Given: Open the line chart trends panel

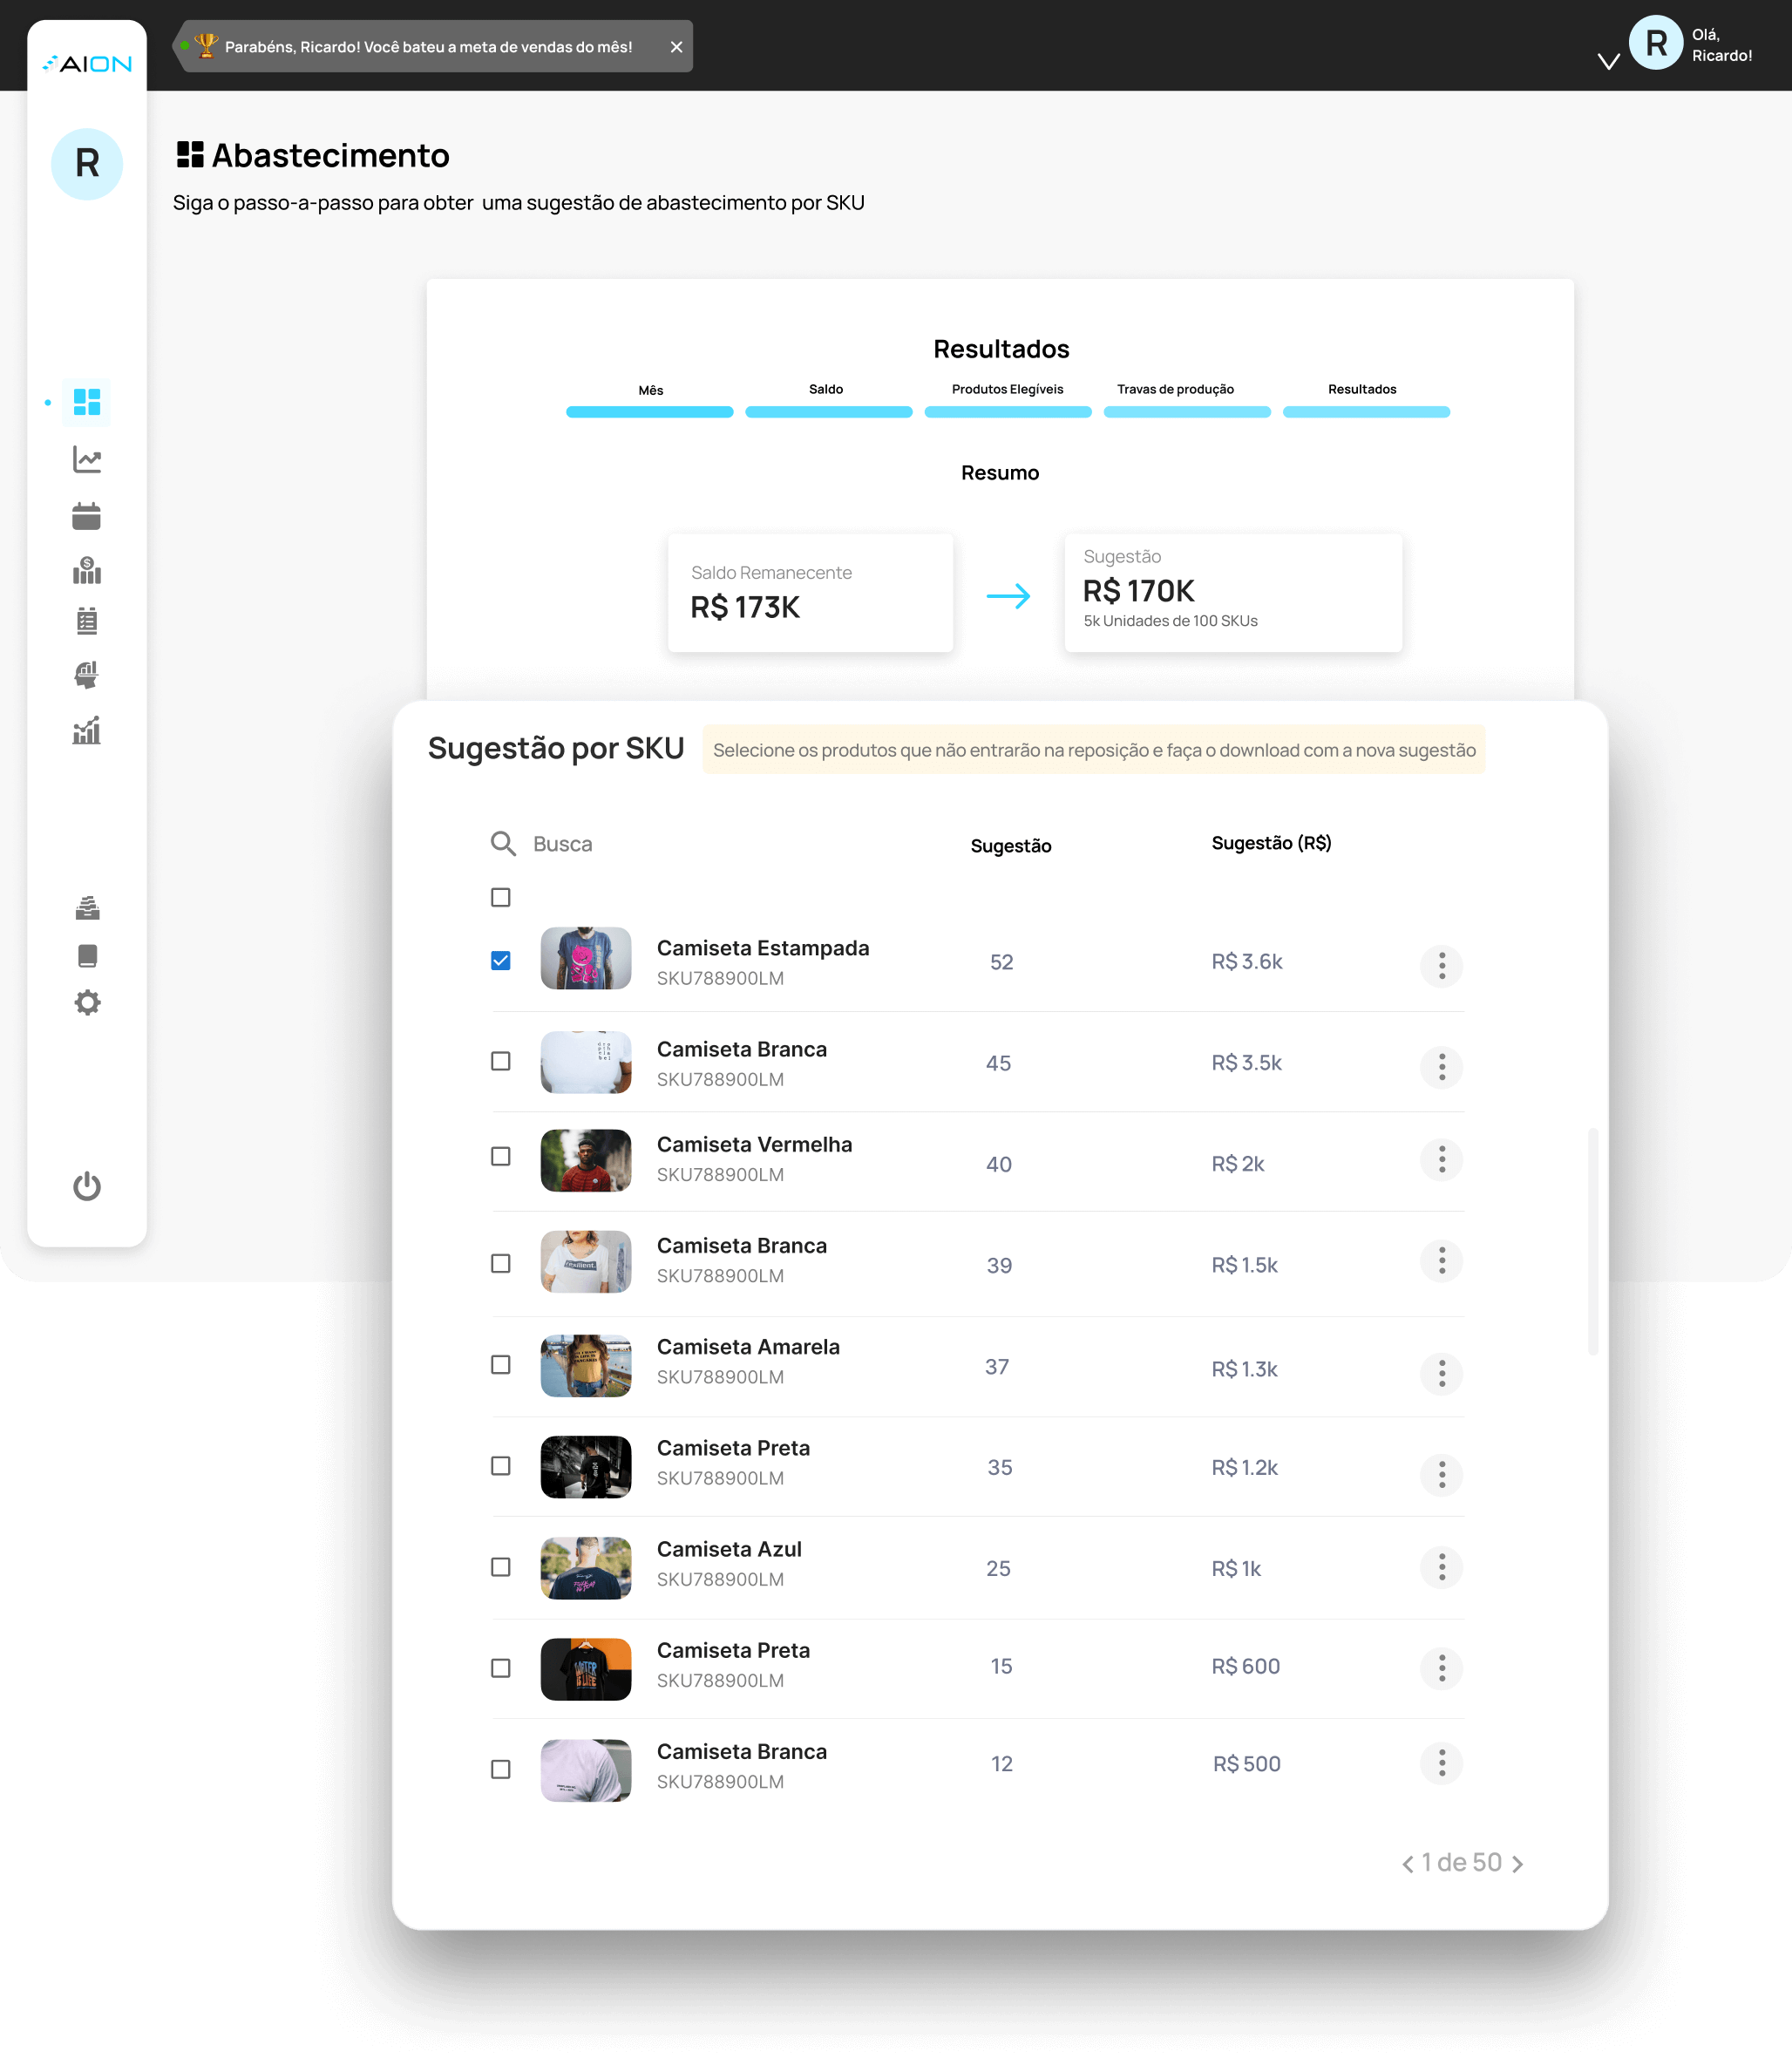Looking at the screenshot, I should click(x=87, y=459).
